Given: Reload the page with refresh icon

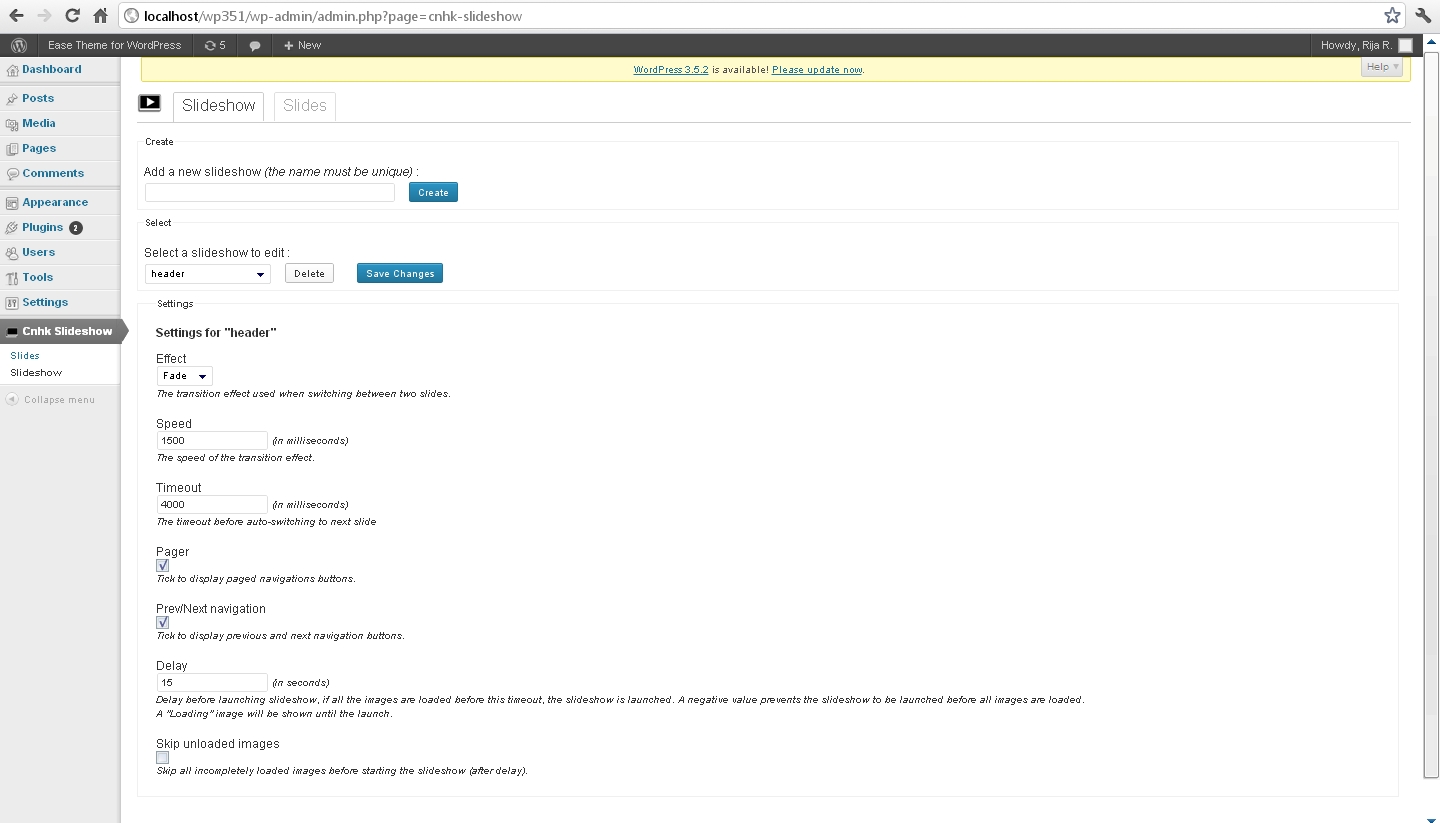Looking at the screenshot, I should [x=72, y=15].
